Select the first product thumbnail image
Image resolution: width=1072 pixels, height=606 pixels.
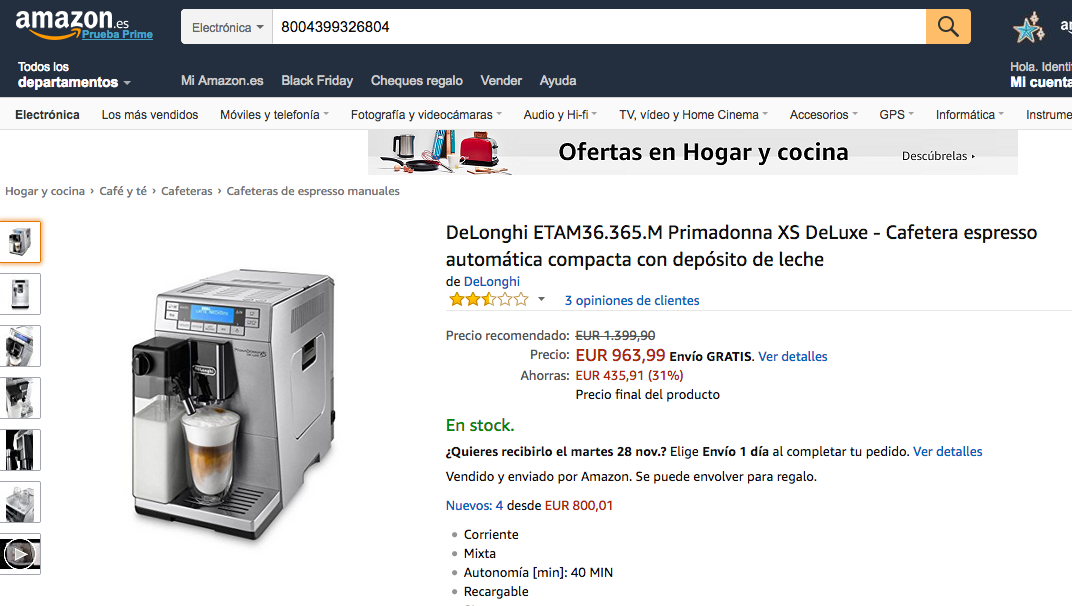coord(20,242)
